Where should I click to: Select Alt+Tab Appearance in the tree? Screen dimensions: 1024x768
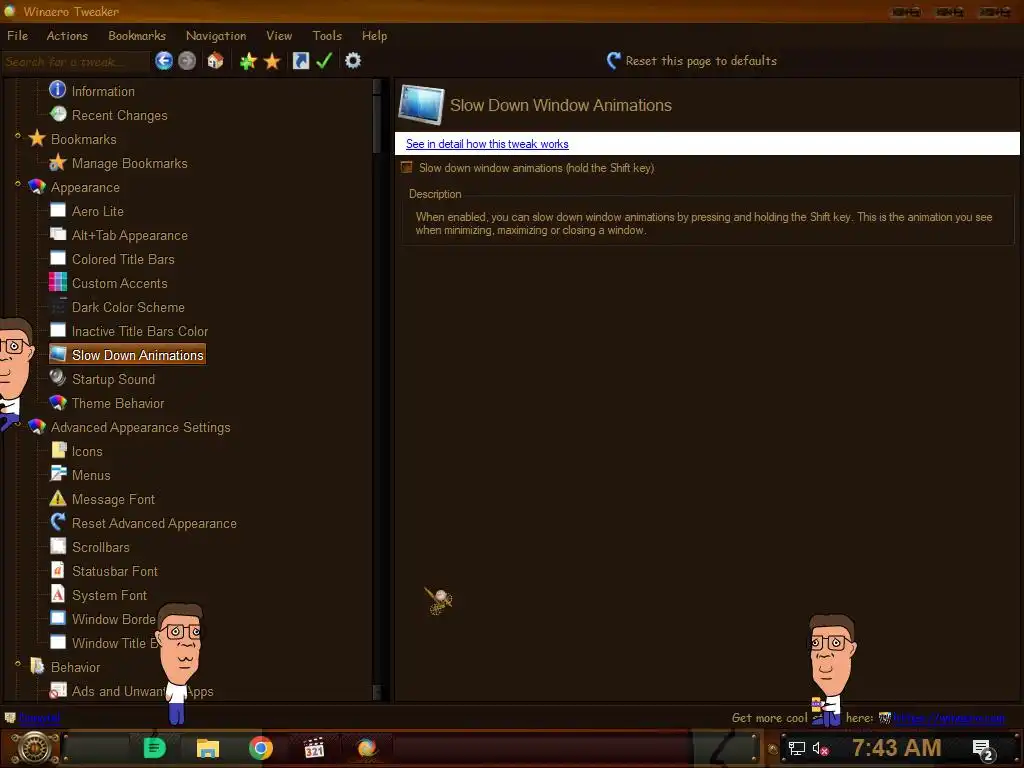129,235
